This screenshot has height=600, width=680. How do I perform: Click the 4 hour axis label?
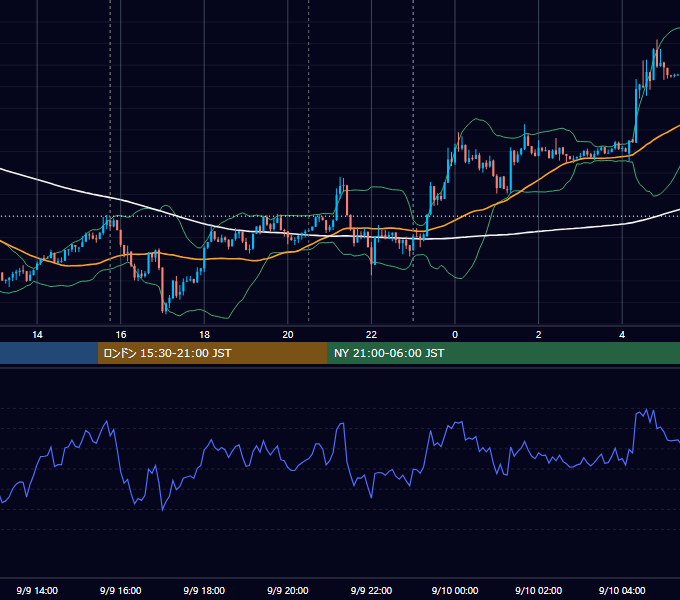(x=622, y=335)
